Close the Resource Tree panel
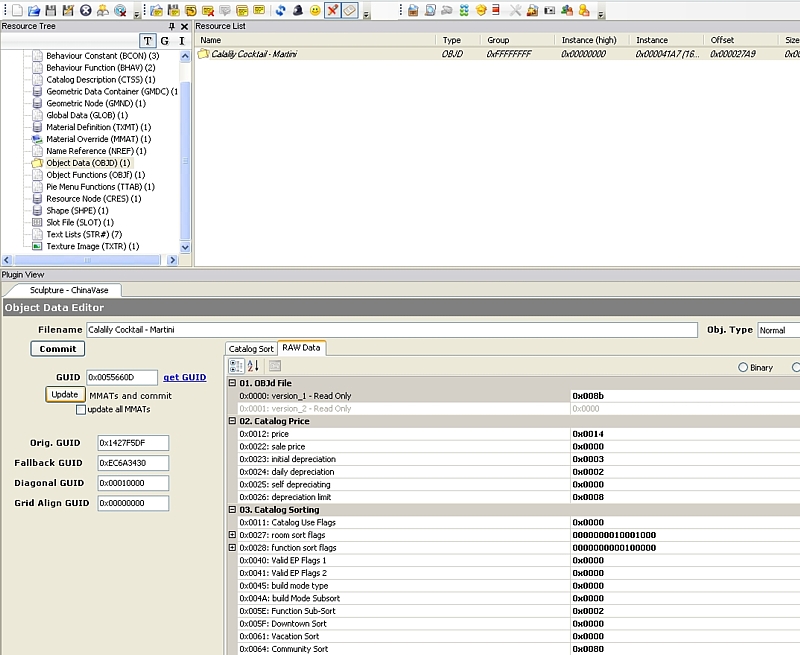800x655 pixels. (184, 26)
